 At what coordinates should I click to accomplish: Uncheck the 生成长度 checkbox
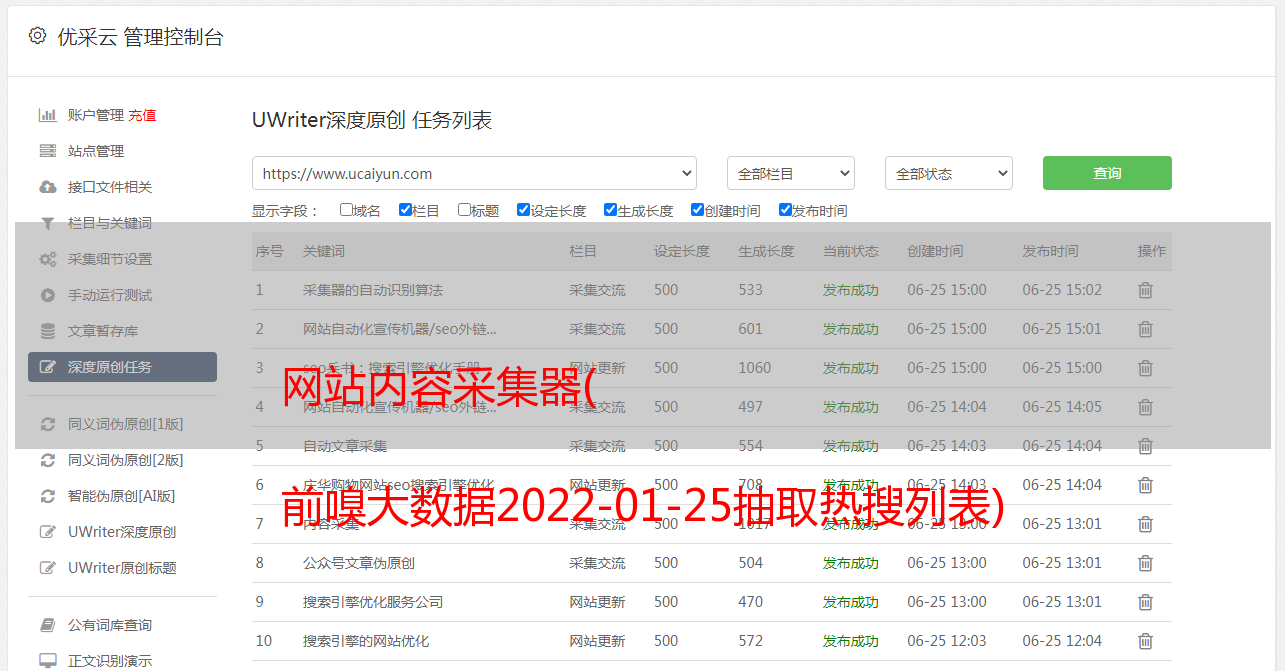pos(610,210)
